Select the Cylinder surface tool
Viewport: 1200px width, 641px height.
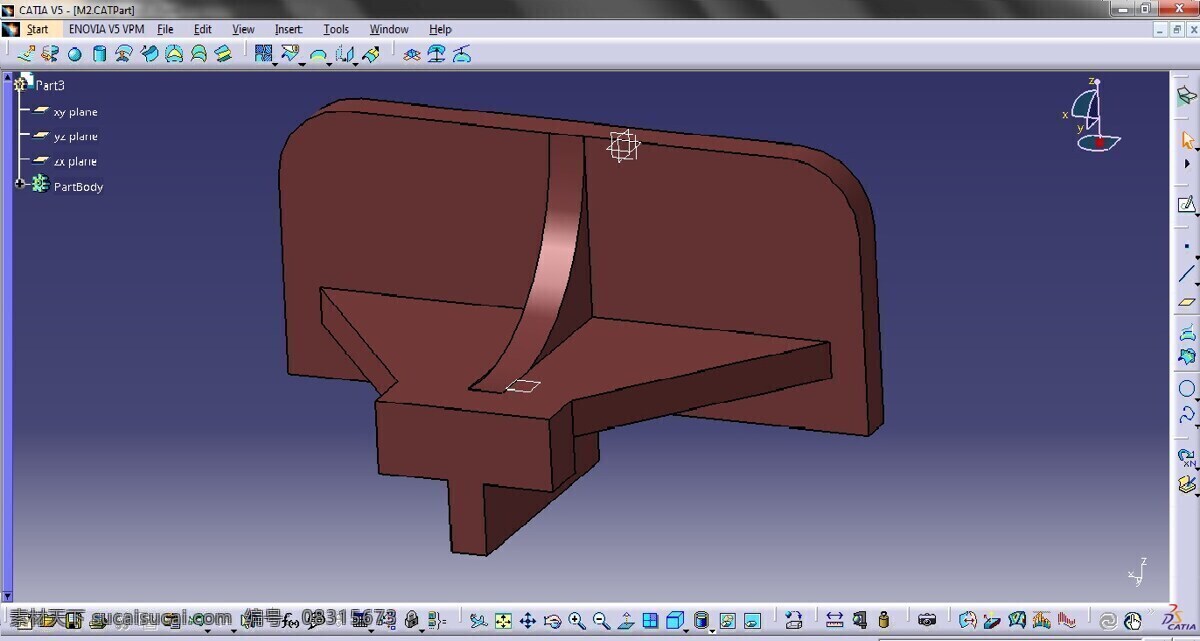[x=99, y=54]
